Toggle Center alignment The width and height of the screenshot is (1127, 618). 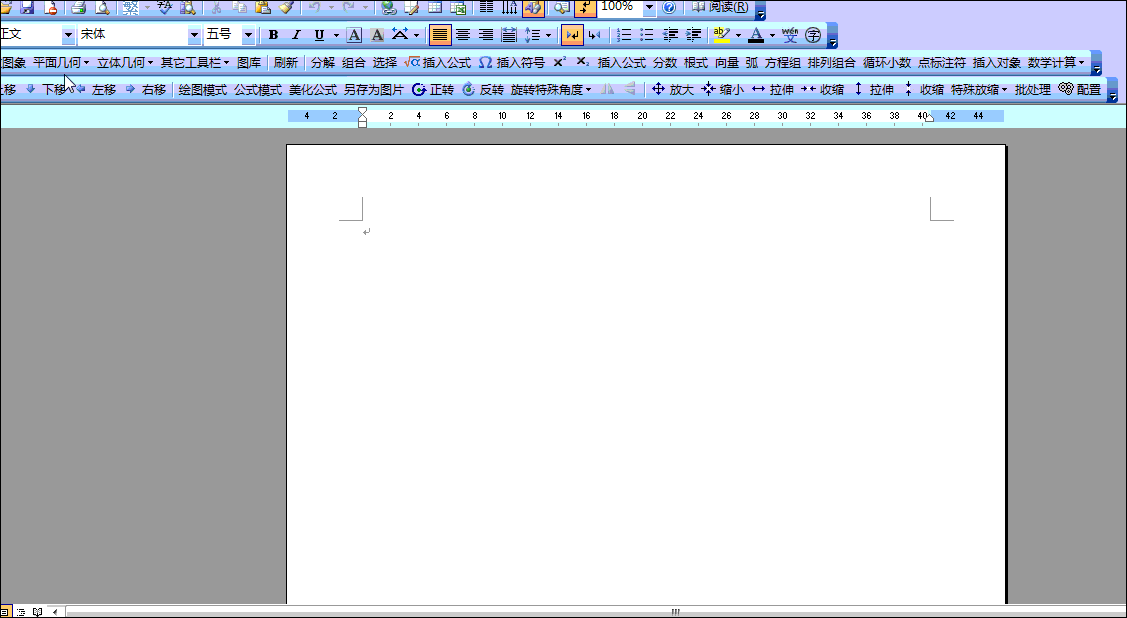[463, 34]
